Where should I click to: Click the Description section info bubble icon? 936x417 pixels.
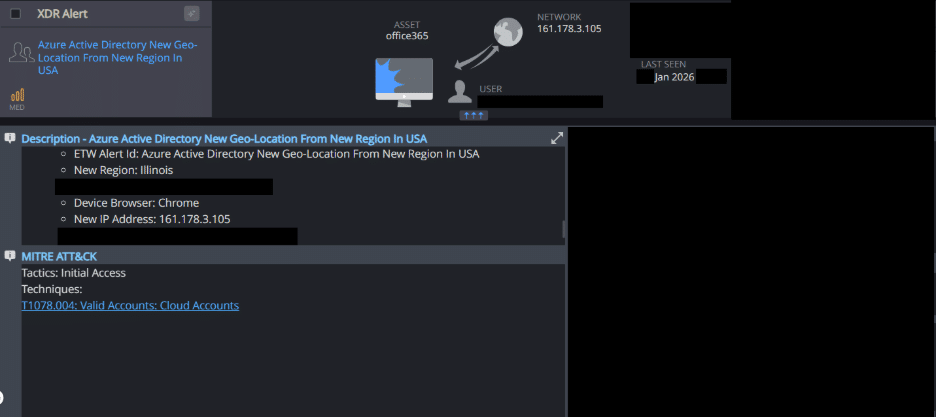coord(10,138)
